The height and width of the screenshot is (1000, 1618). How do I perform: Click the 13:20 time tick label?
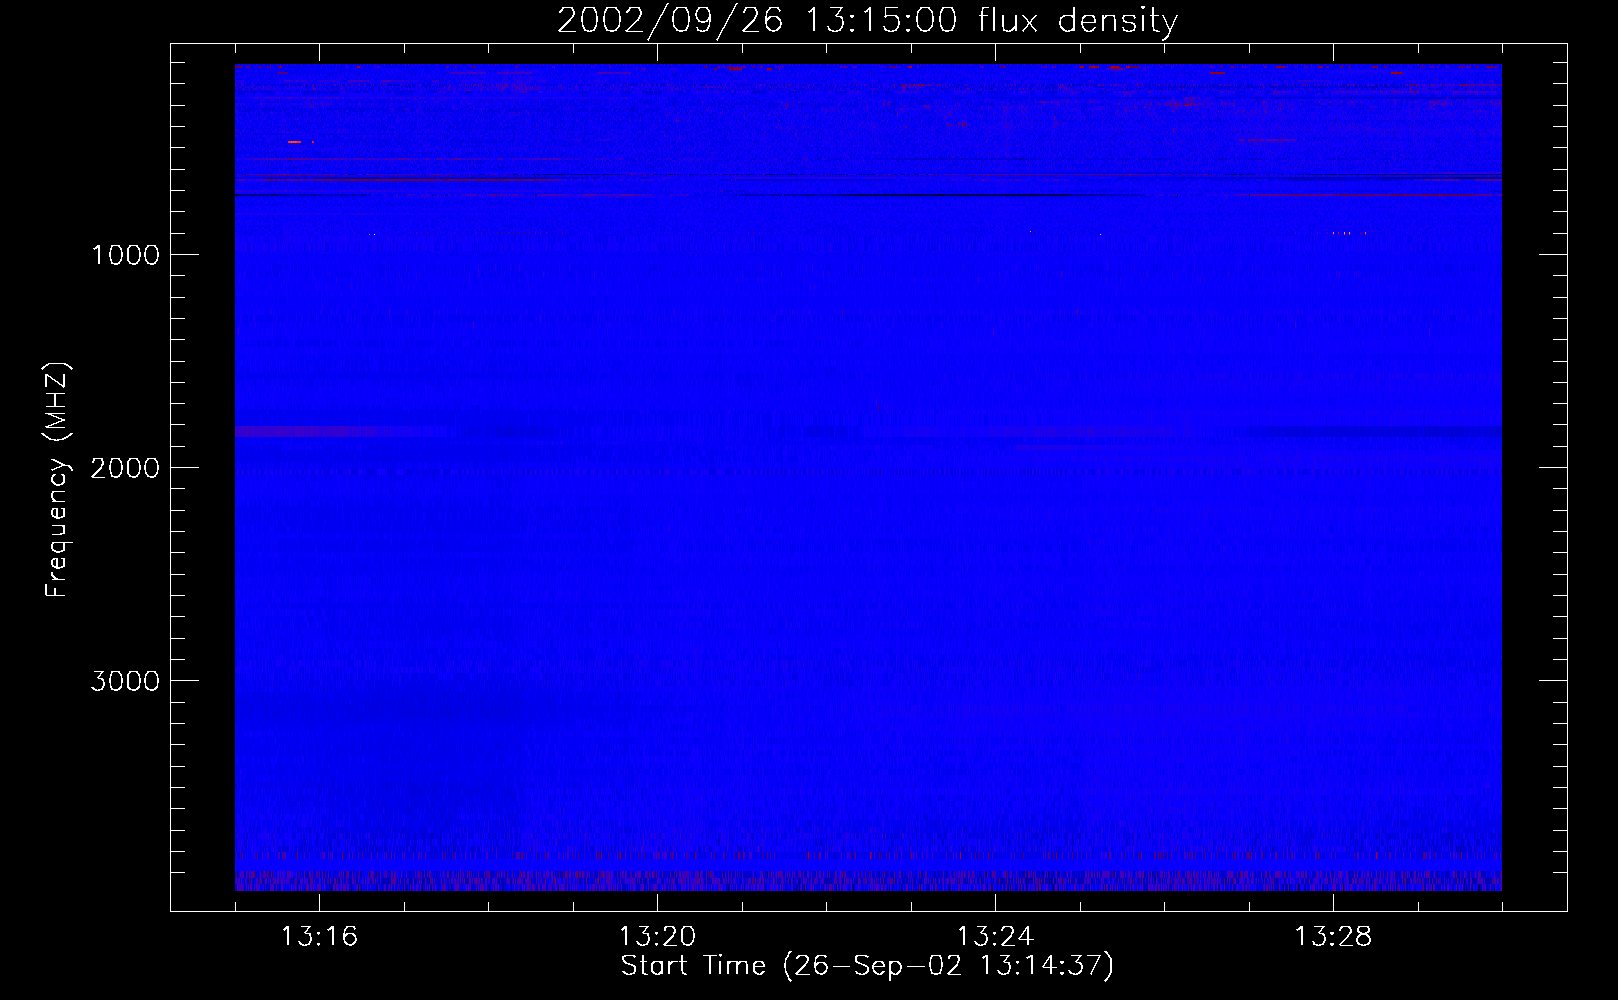657,937
